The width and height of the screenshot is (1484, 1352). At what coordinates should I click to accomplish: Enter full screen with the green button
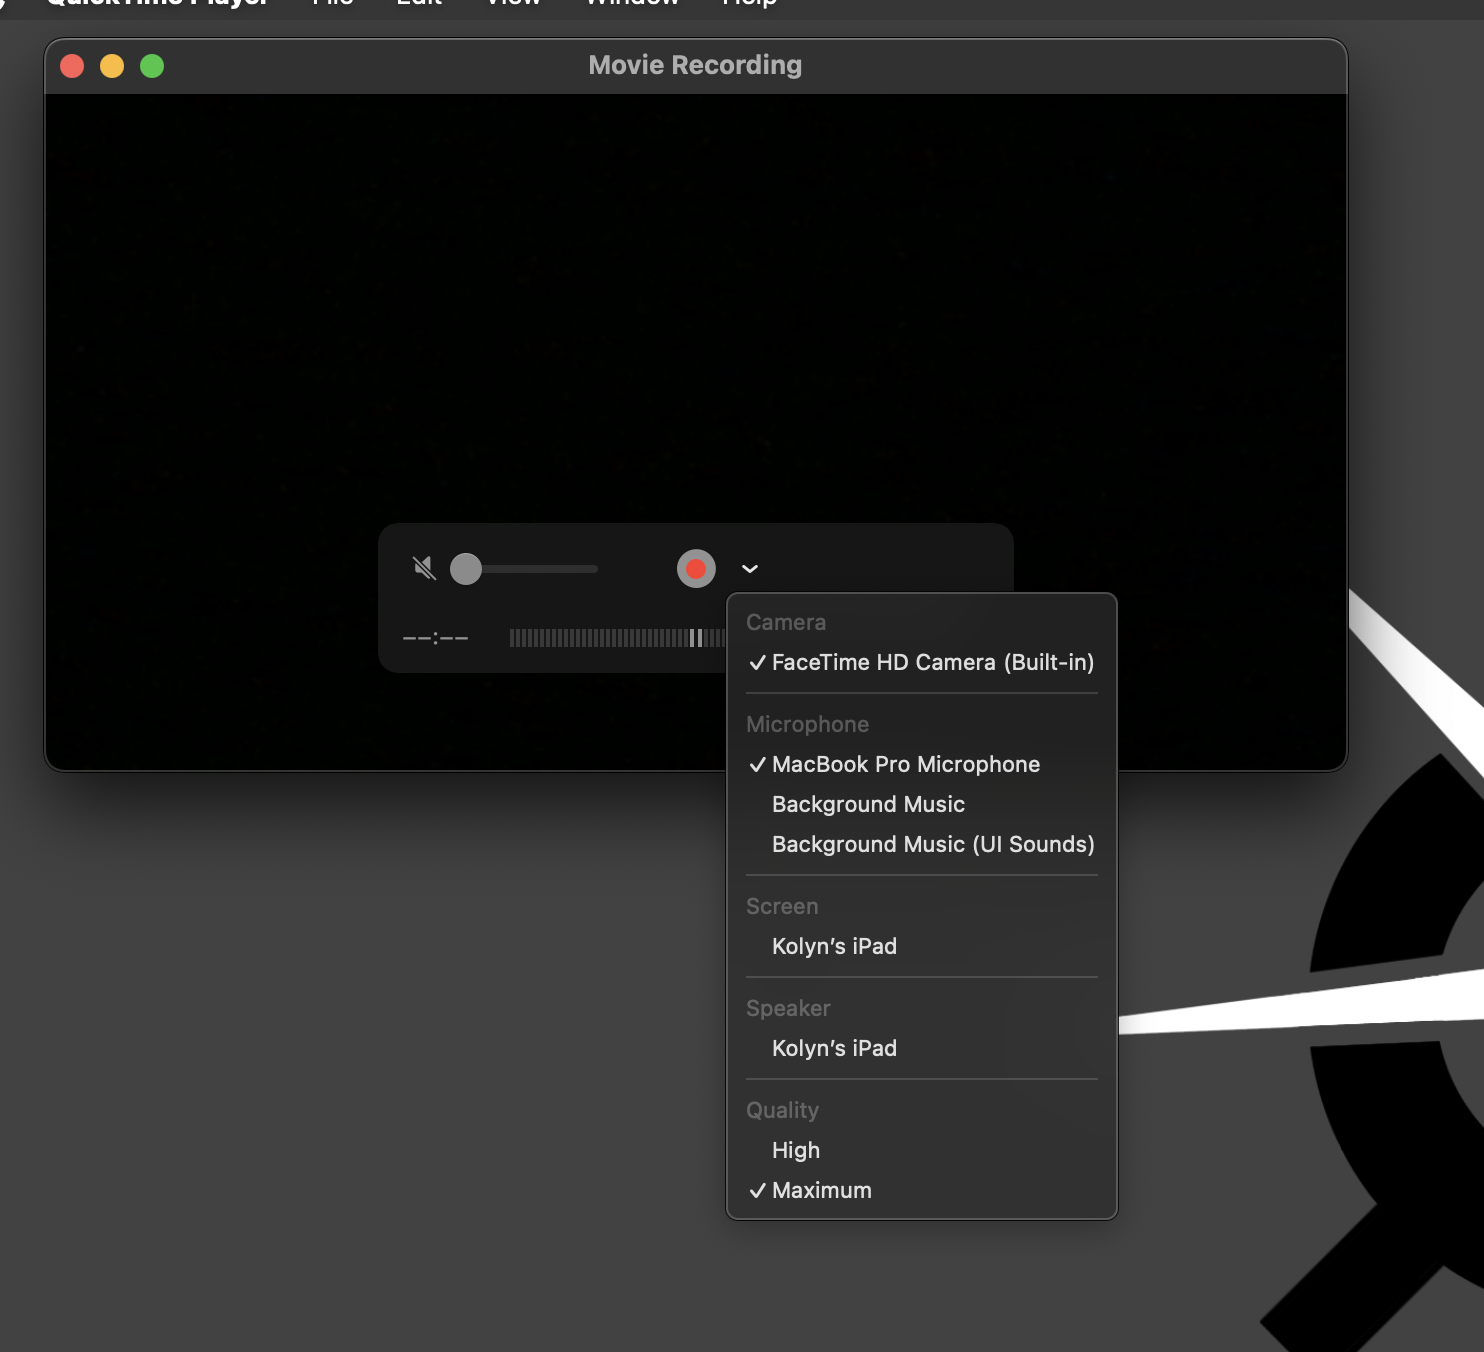tap(152, 66)
